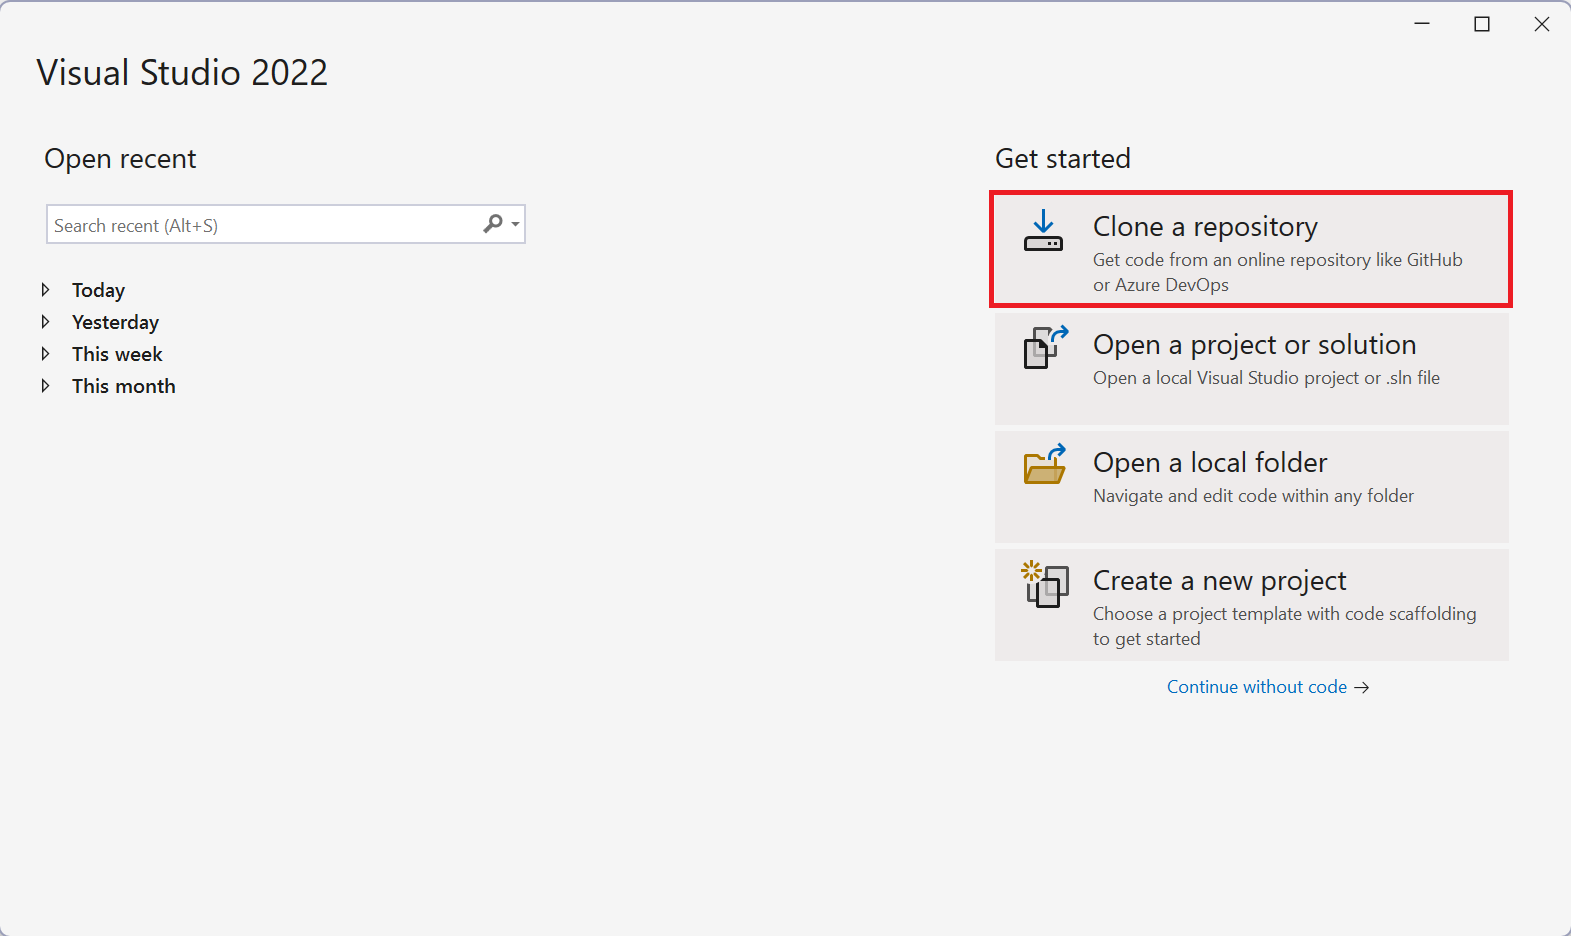Click the Clone a repository title

click(1205, 227)
